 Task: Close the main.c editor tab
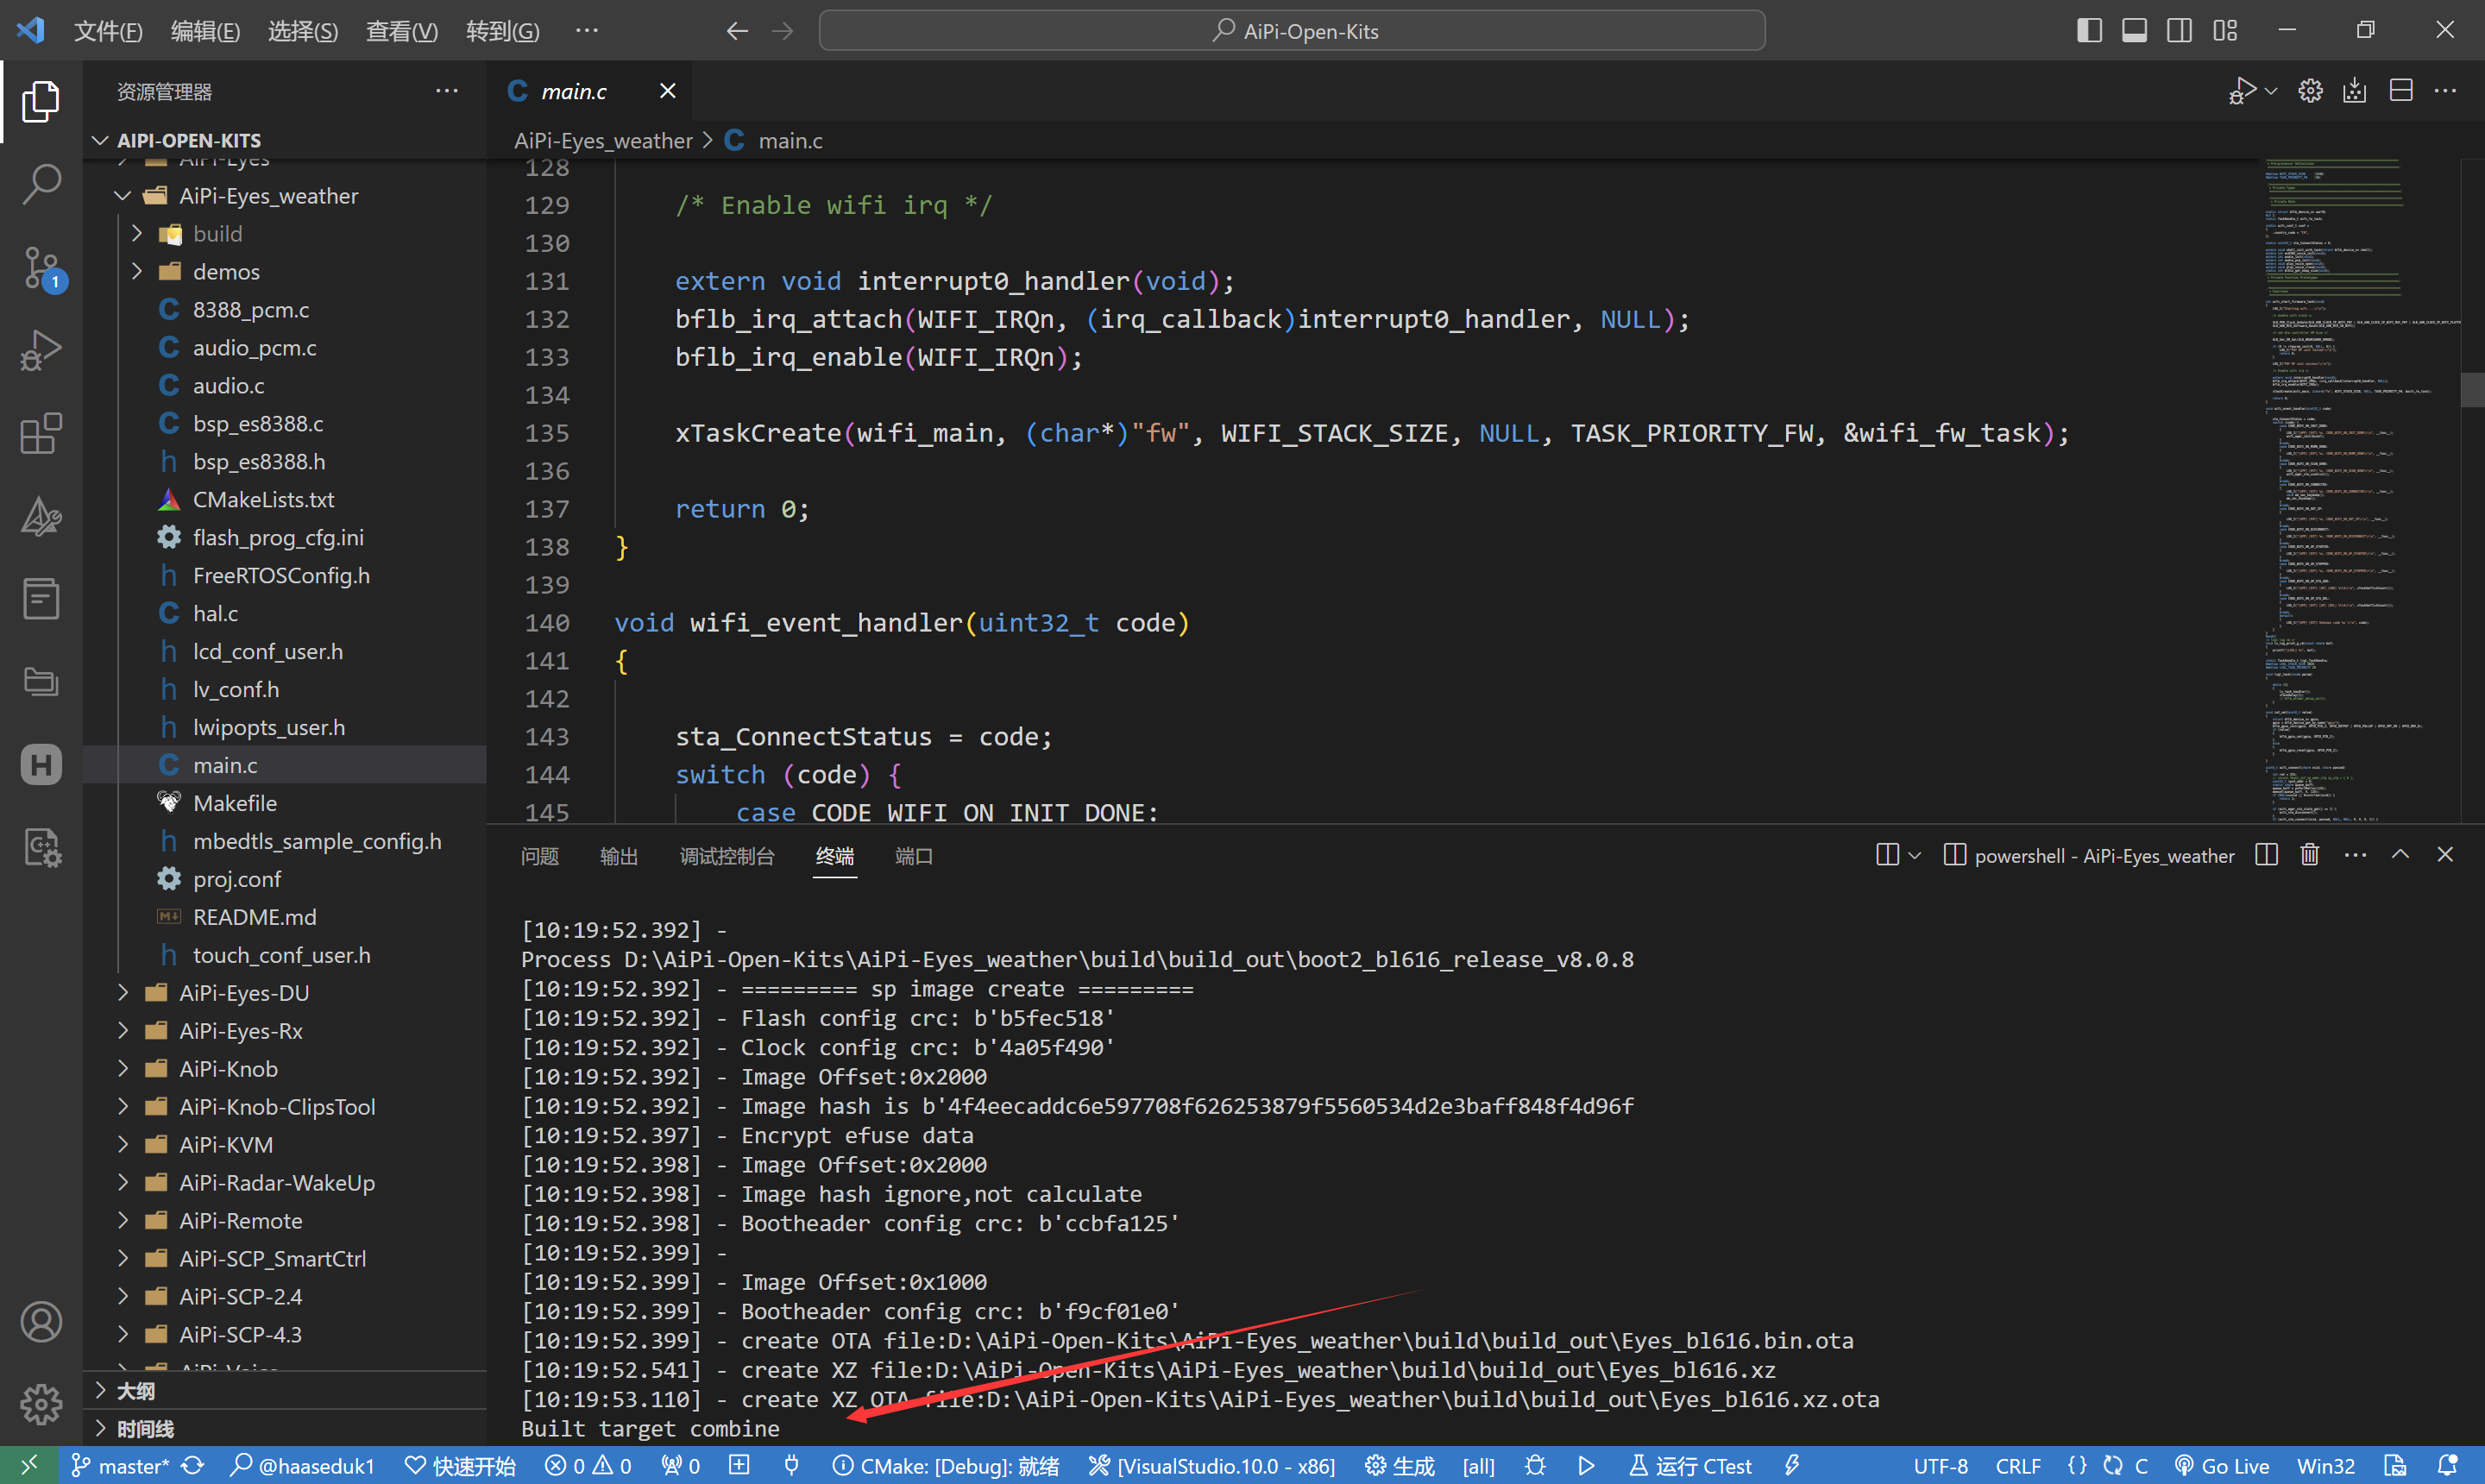[668, 91]
